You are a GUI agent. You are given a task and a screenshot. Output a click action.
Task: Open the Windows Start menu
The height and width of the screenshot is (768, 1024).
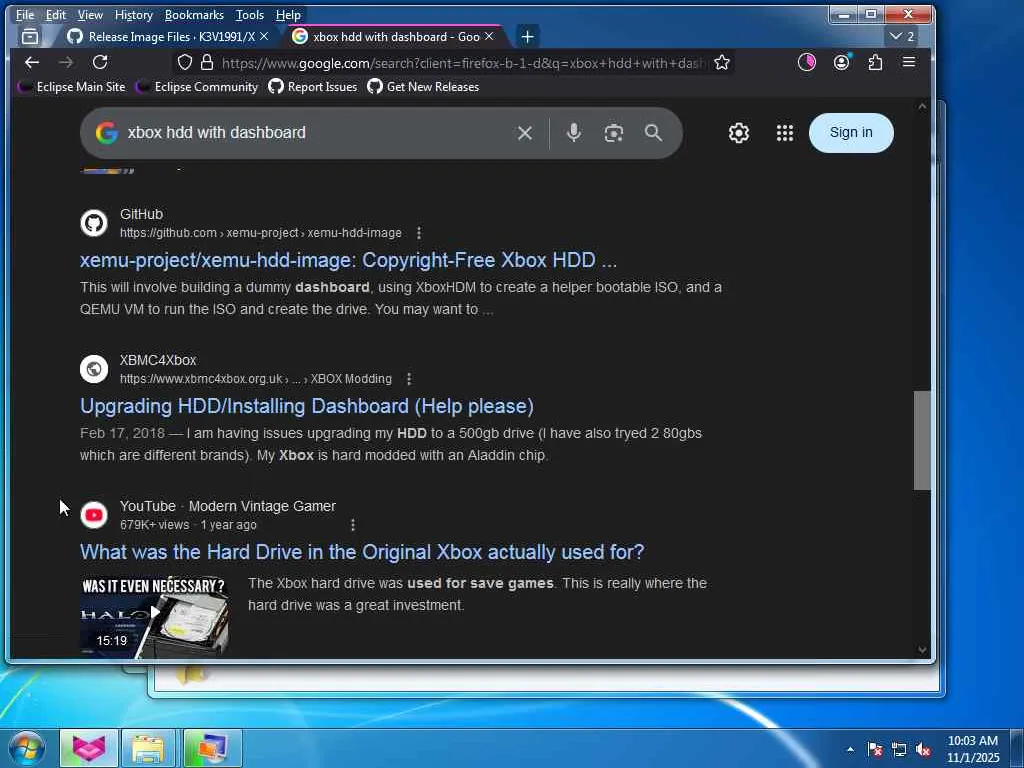coord(25,748)
